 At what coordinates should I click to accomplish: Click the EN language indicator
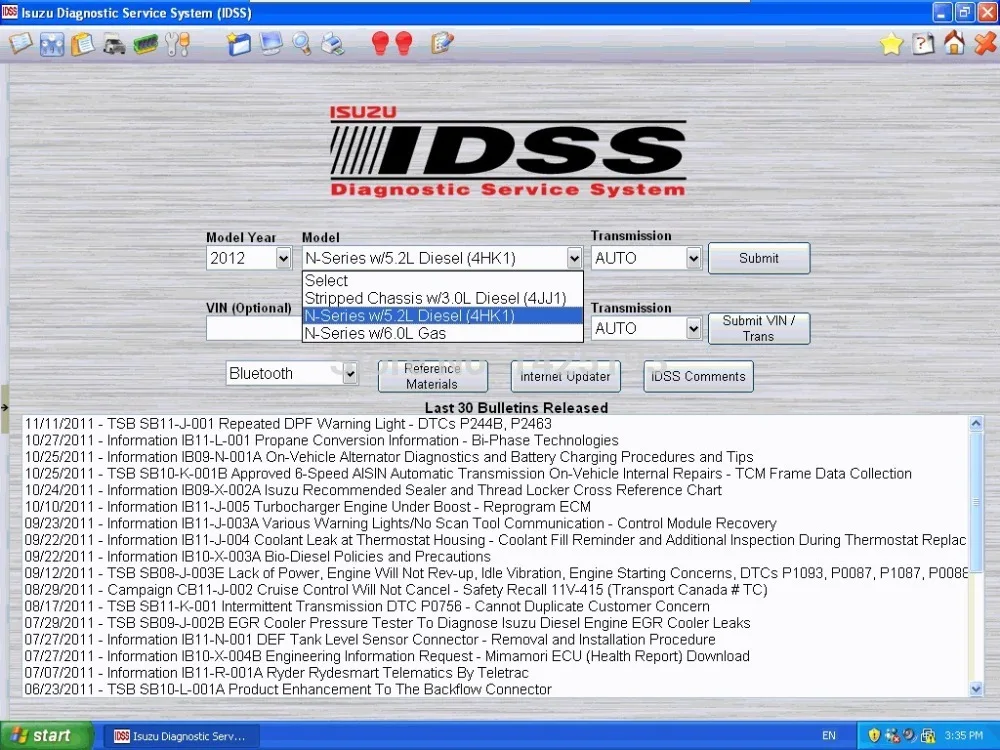click(x=829, y=735)
